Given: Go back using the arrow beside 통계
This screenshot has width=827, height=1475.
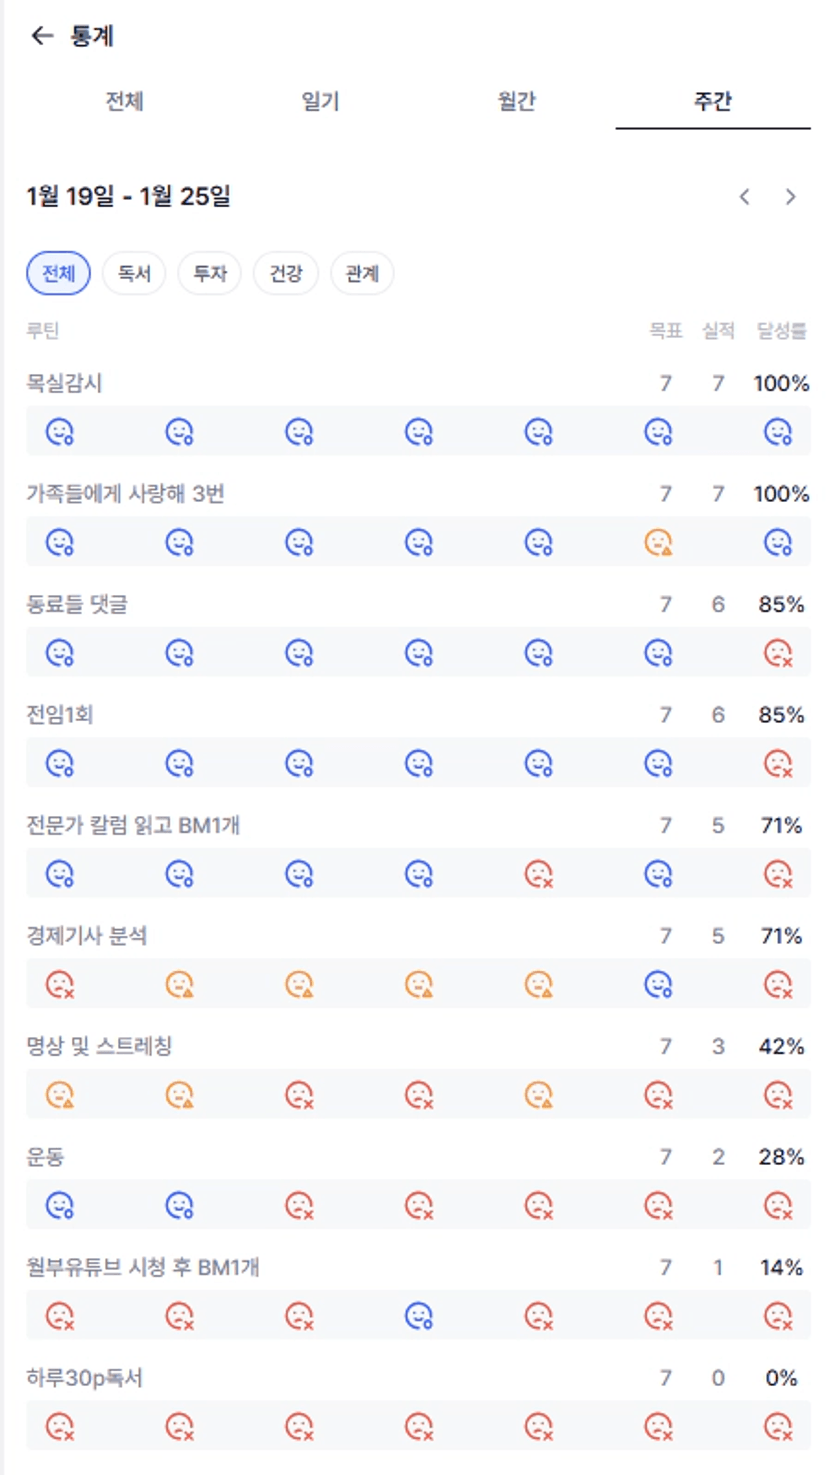Looking at the screenshot, I should coord(41,37).
